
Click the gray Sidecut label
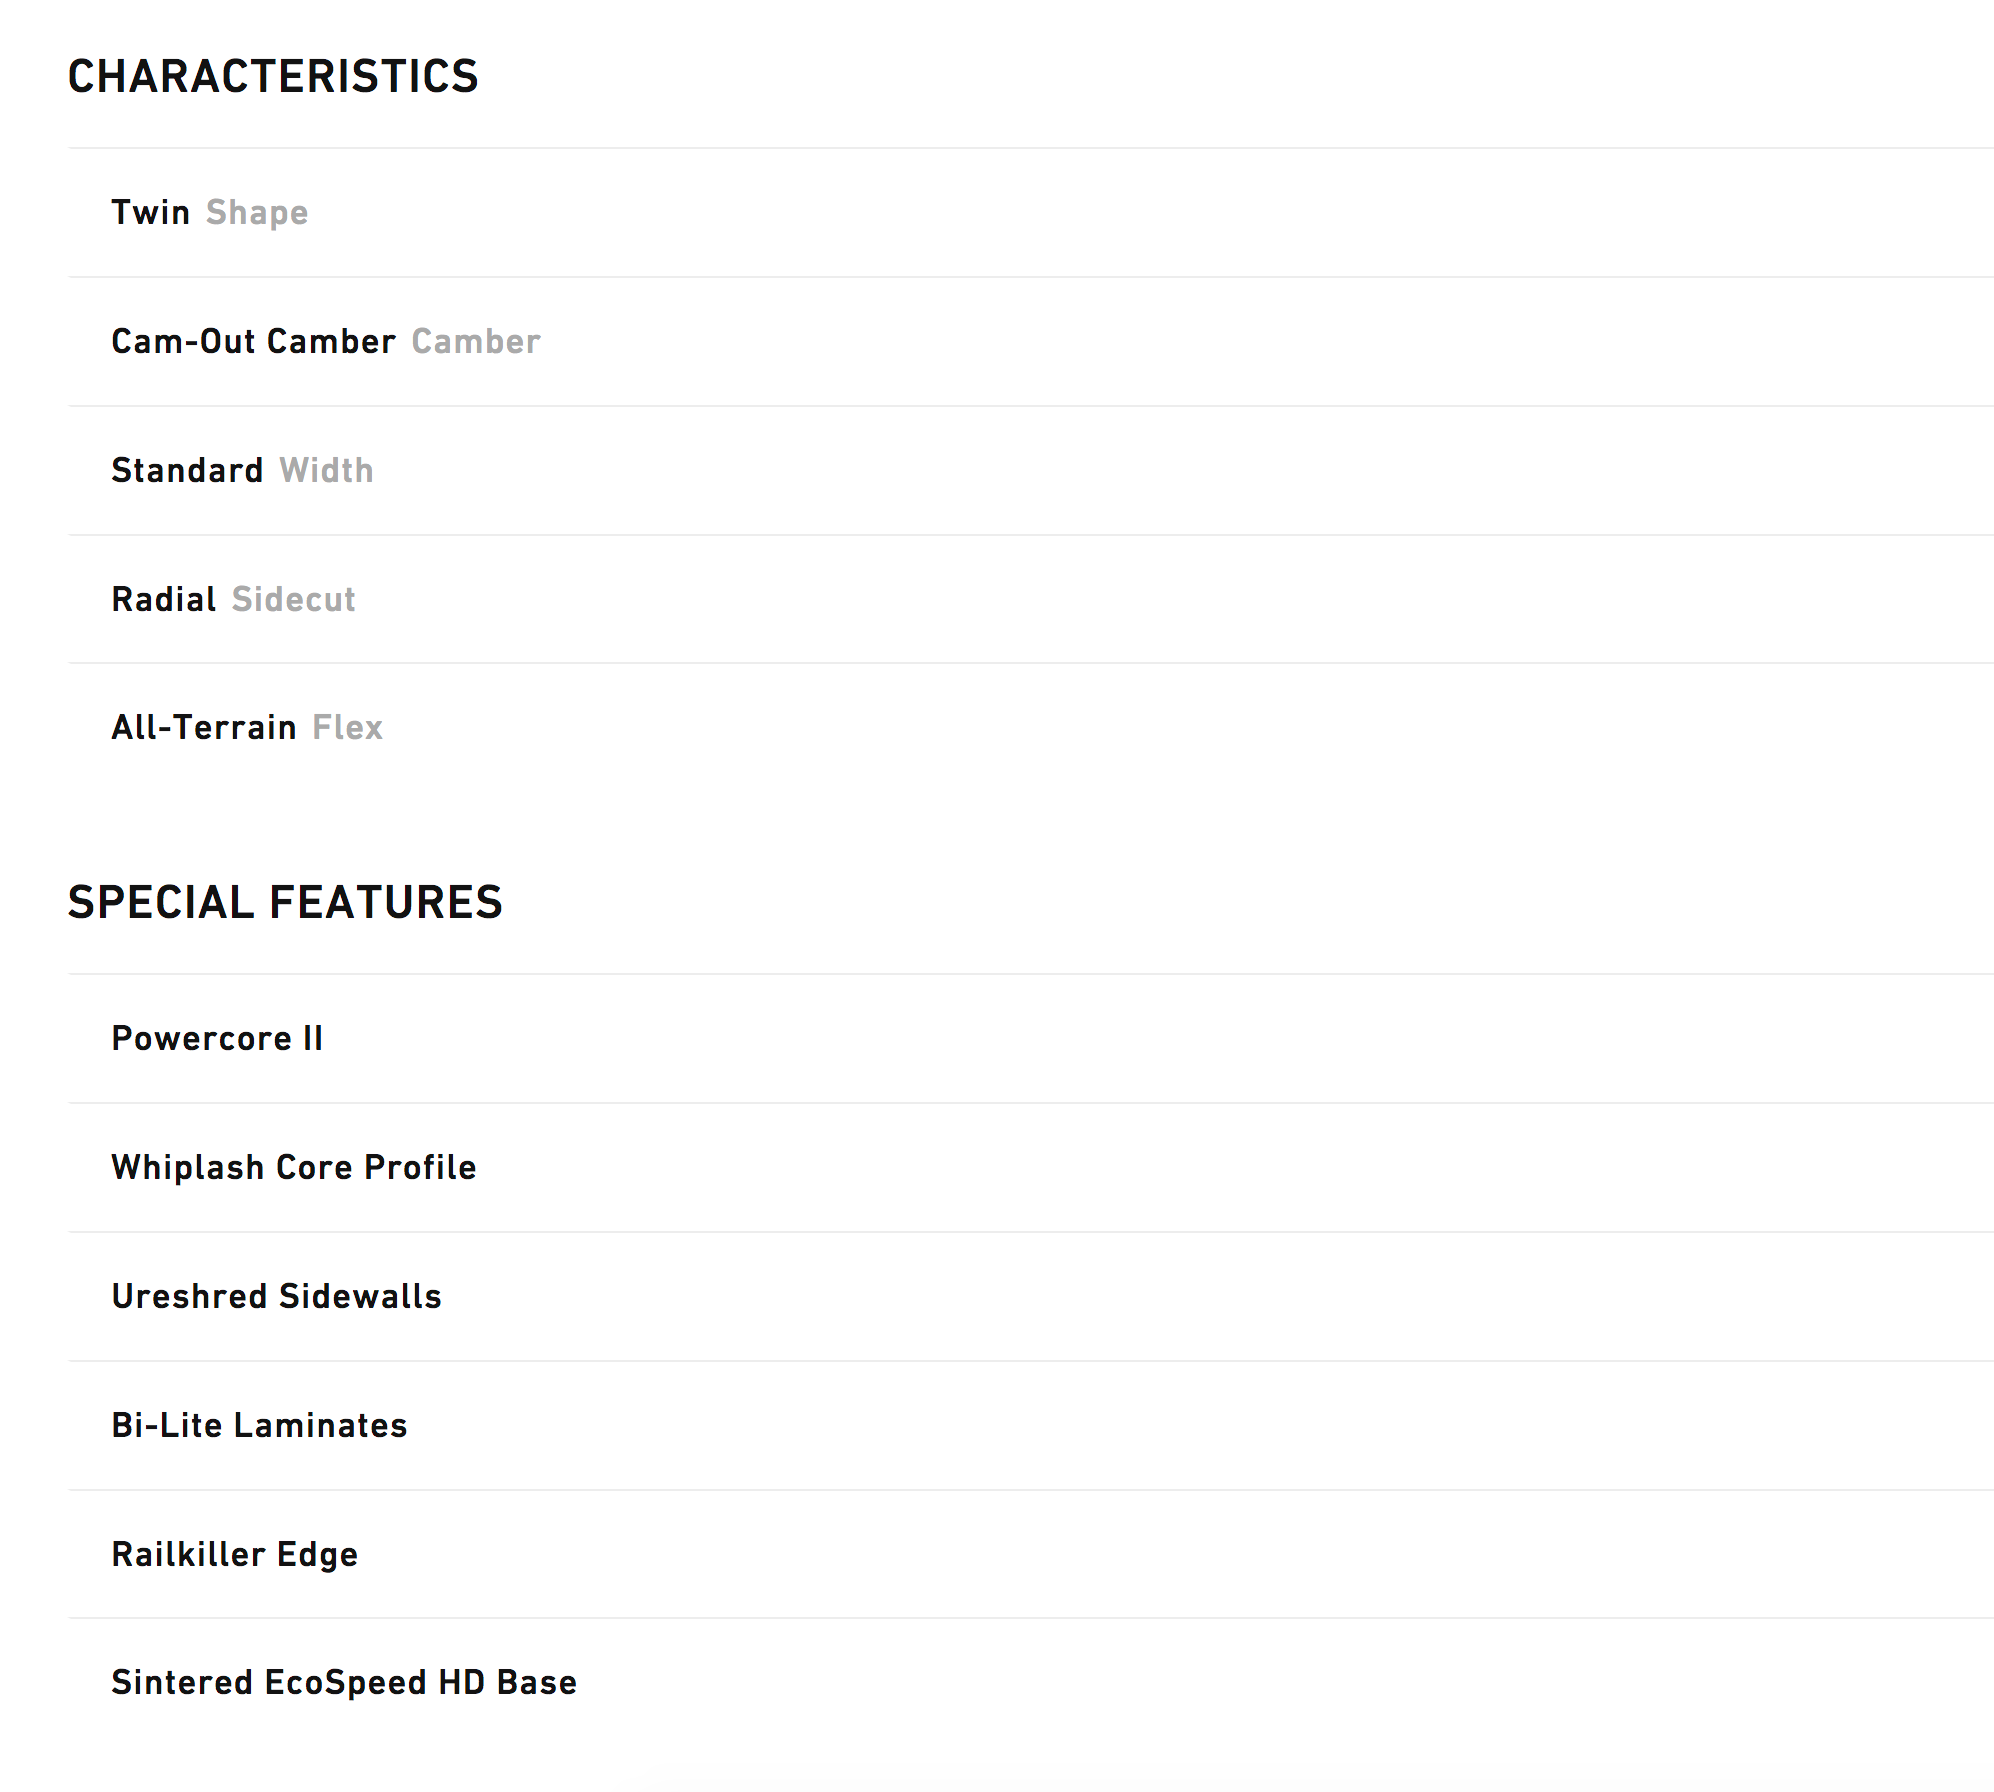click(x=293, y=600)
